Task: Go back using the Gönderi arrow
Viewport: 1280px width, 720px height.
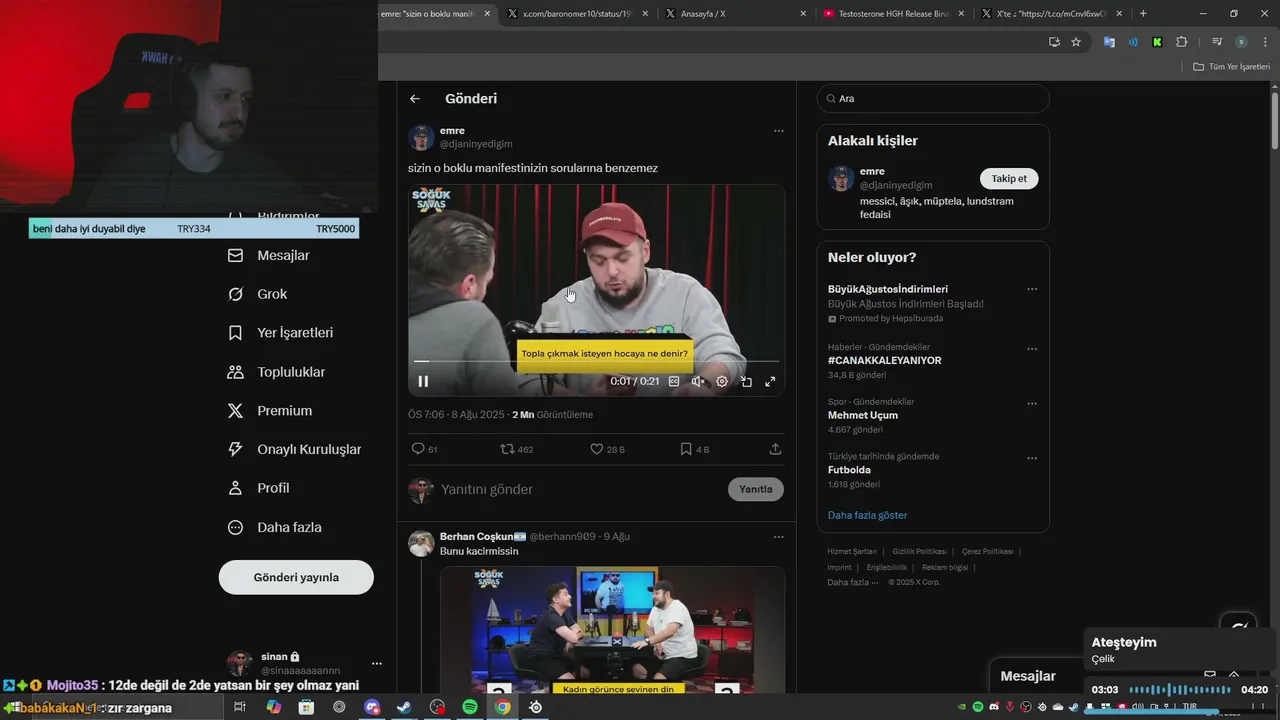Action: (415, 99)
